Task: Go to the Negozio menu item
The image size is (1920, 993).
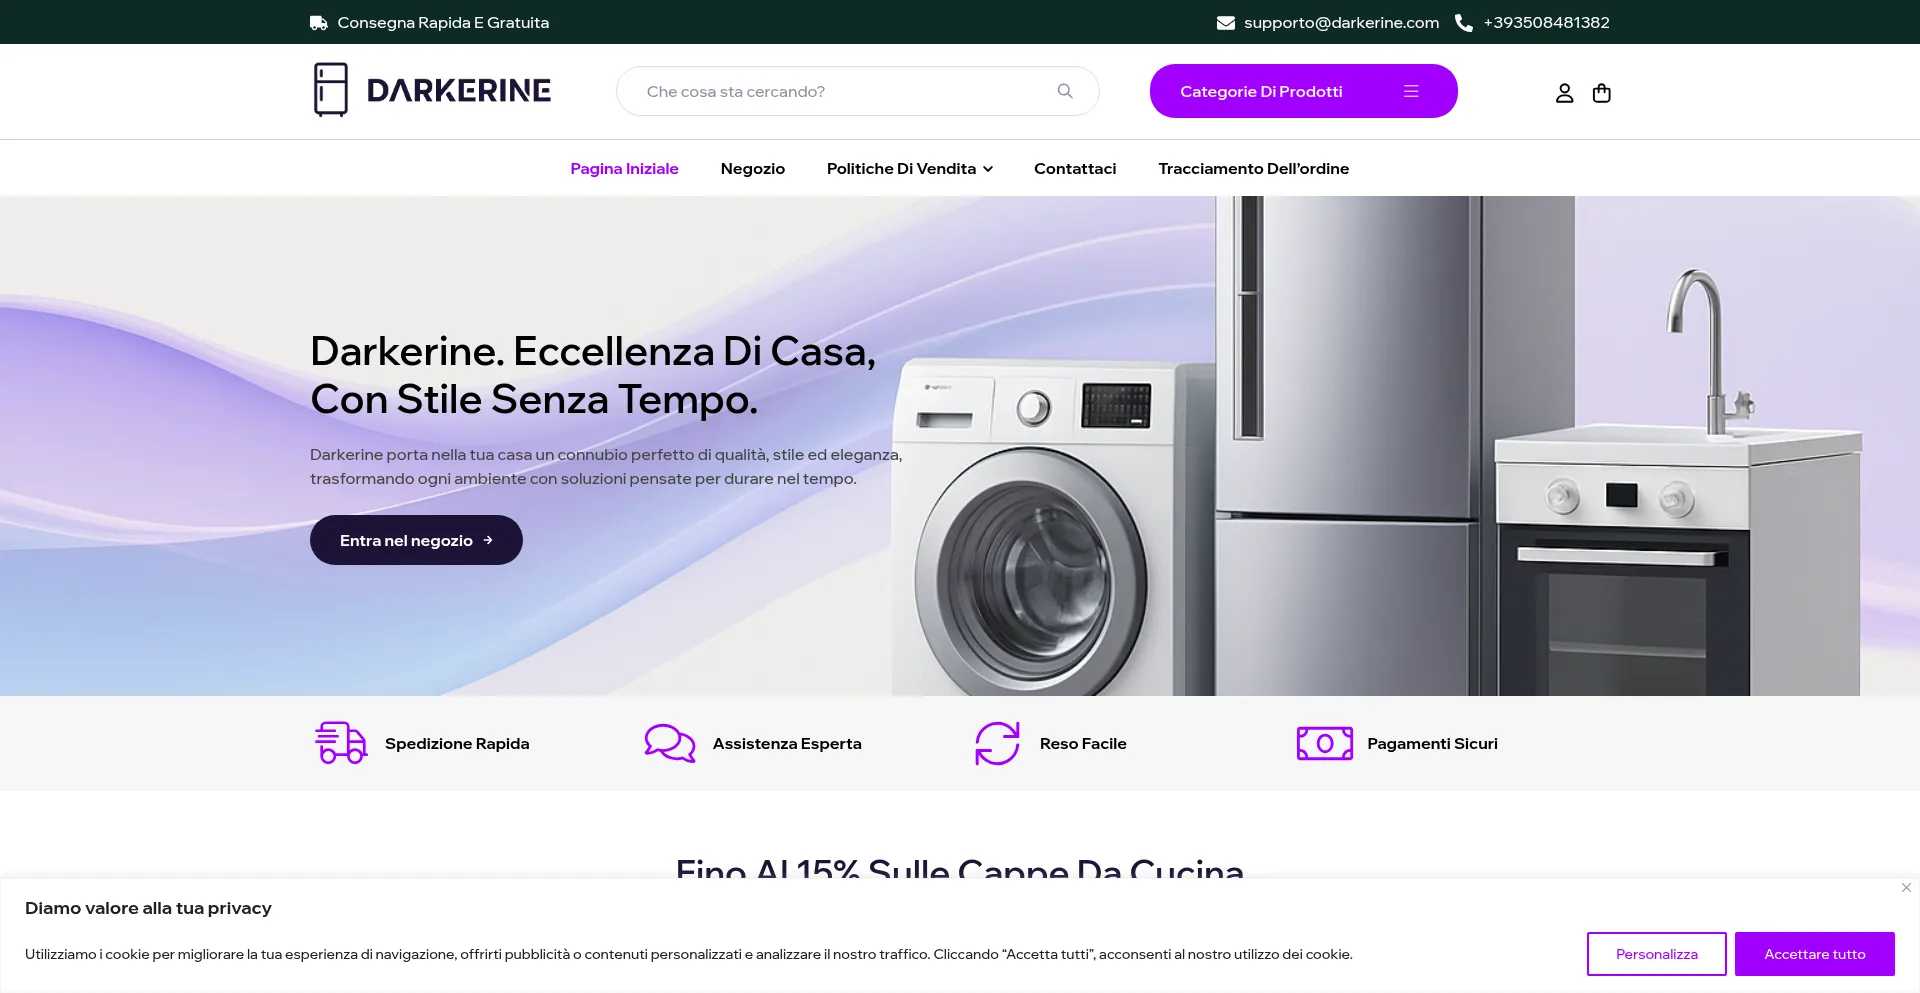Action: (752, 168)
